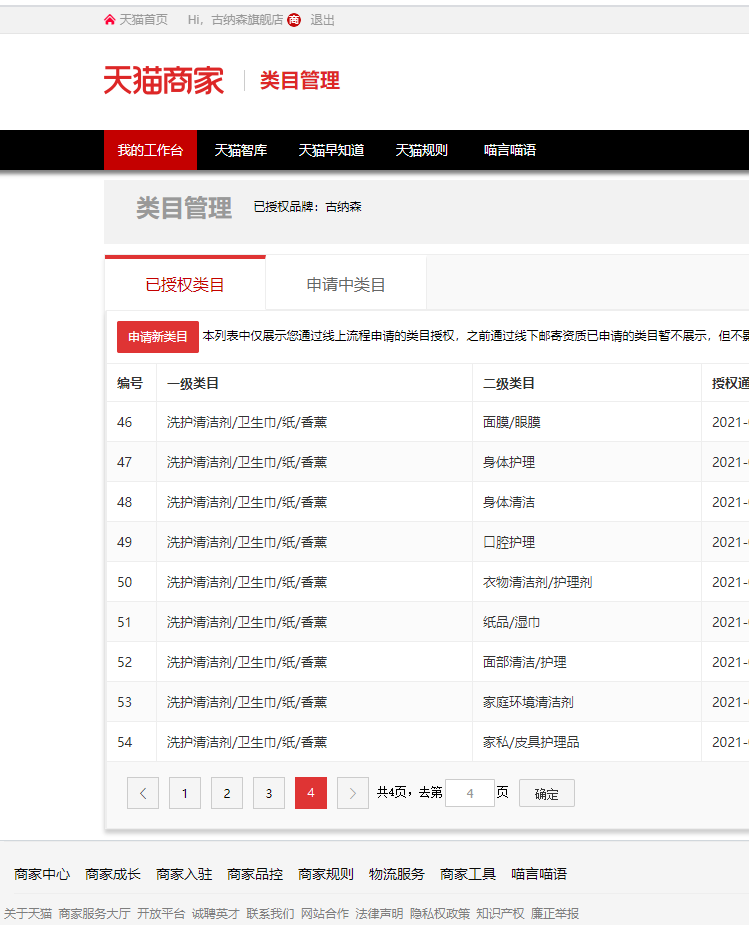This screenshot has width=749, height=925.
Task: Open 商家规则 footer link
Action: (x=326, y=874)
